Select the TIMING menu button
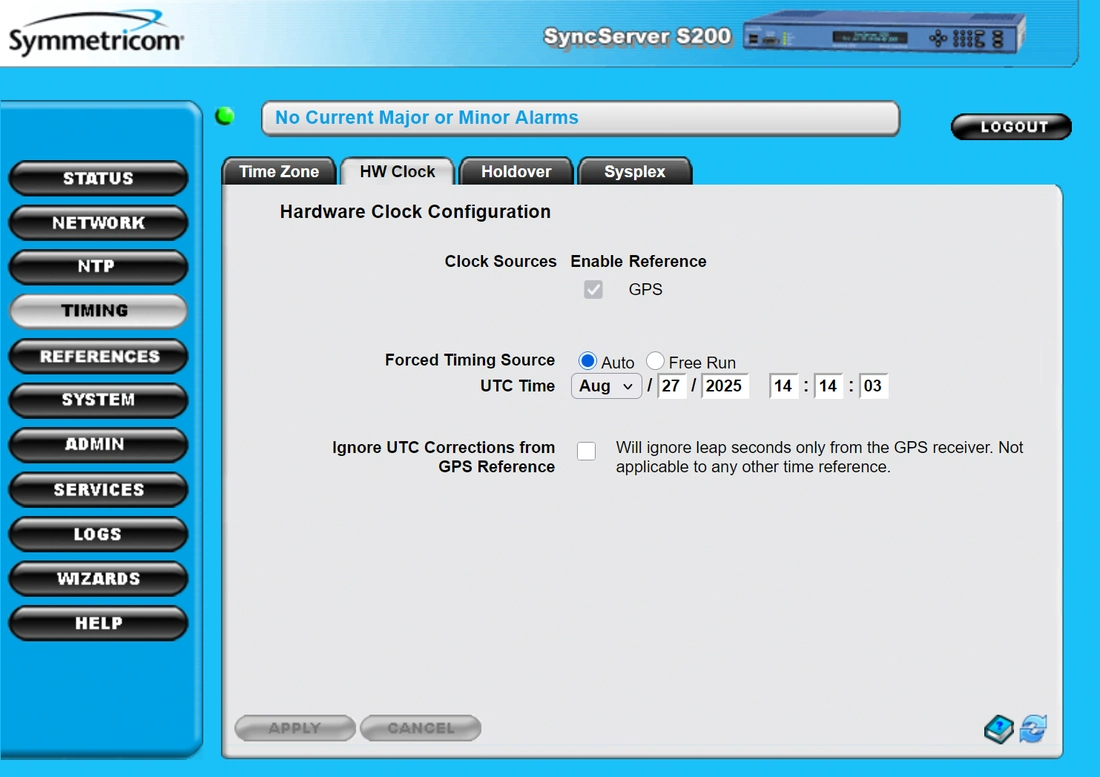 (98, 311)
